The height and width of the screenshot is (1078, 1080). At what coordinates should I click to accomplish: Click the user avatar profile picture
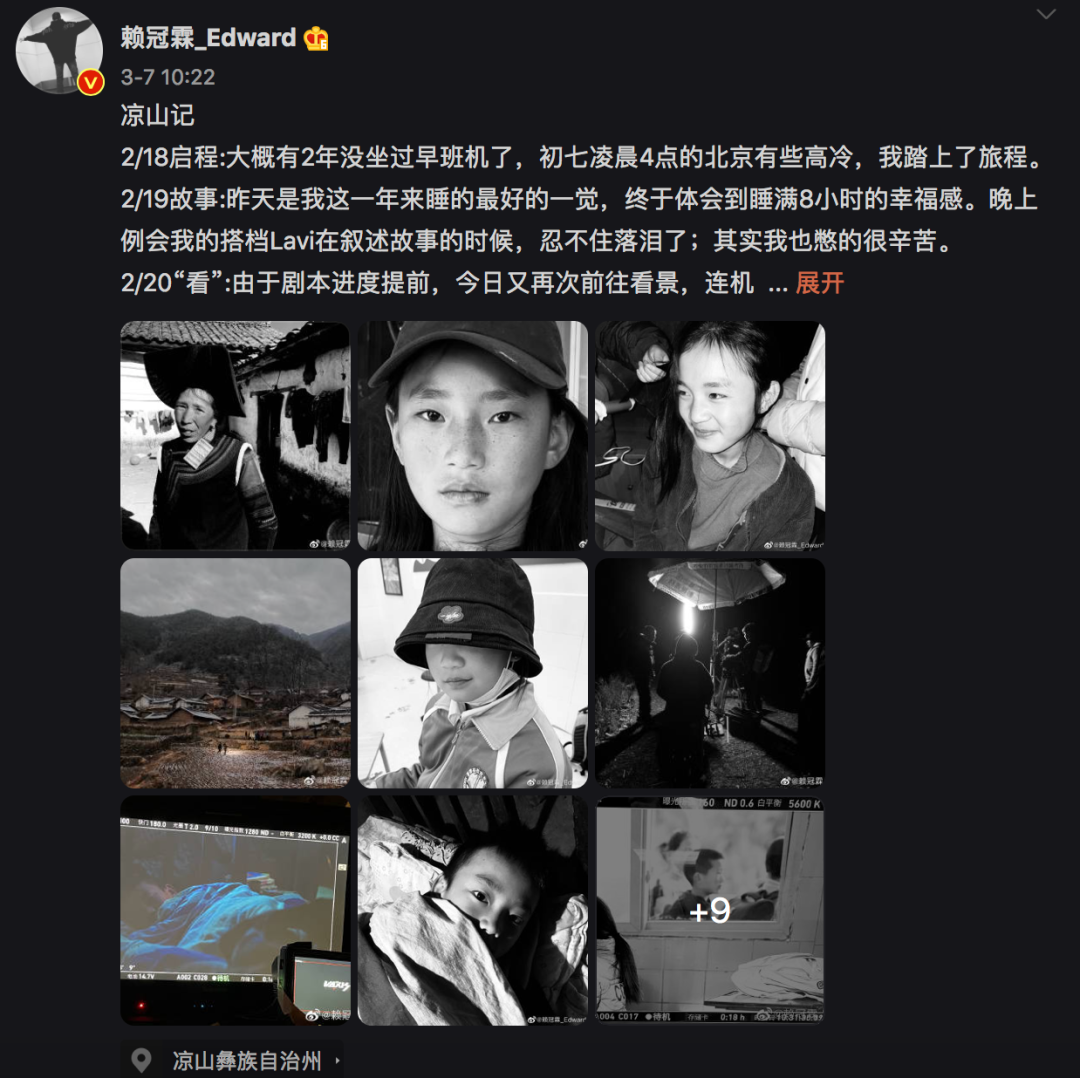tap(59, 50)
